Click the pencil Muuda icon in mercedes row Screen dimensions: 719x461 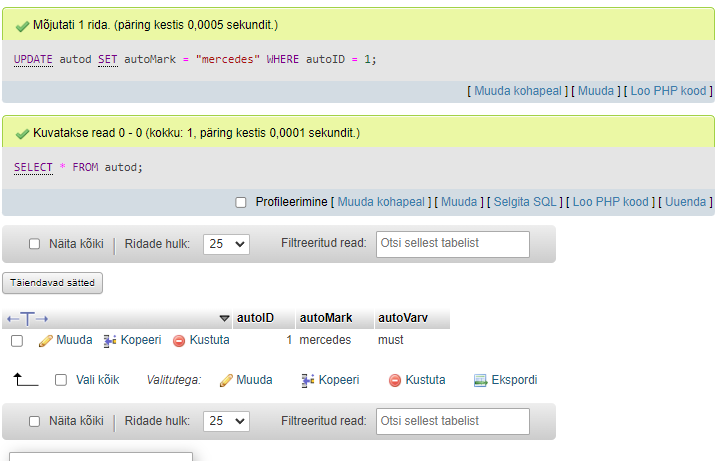[45, 341]
